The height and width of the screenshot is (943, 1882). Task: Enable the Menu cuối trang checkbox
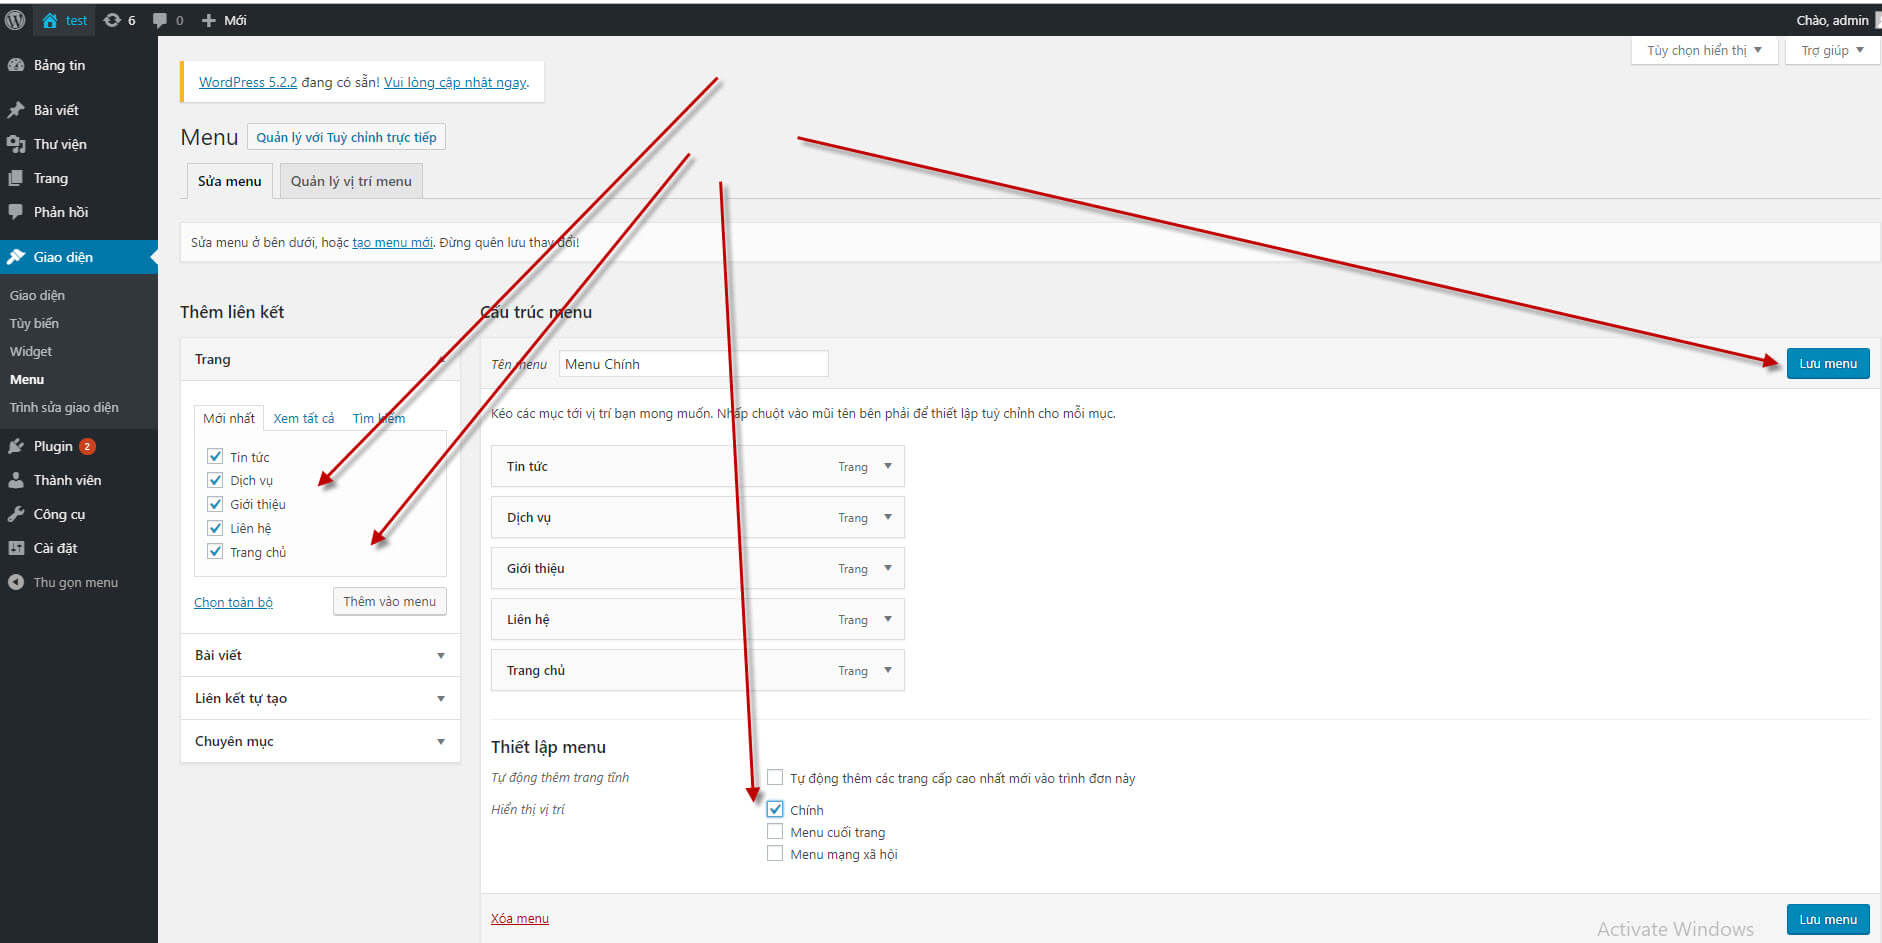pos(775,831)
